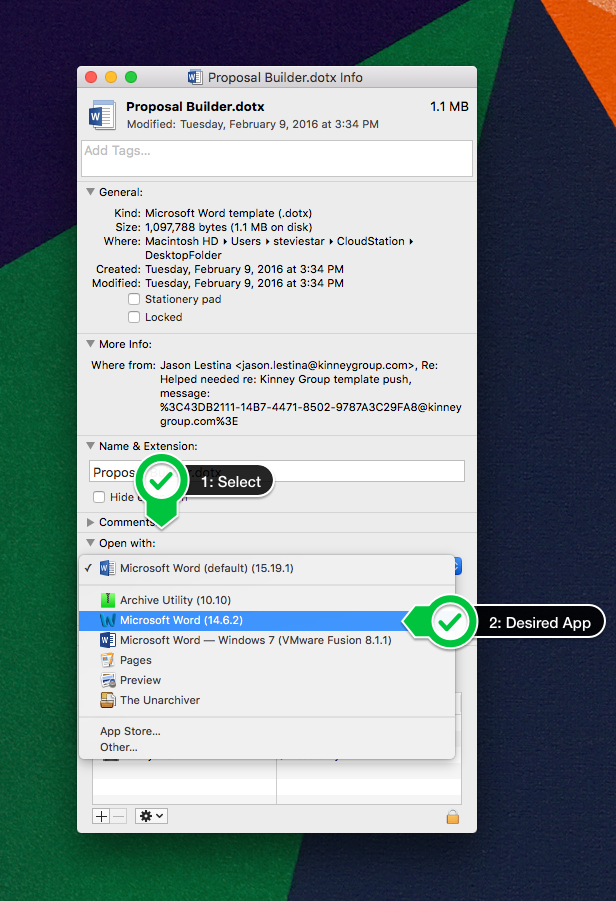Click the 1.1 MB file size text
The height and width of the screenshot is (901, 616).
449,107
